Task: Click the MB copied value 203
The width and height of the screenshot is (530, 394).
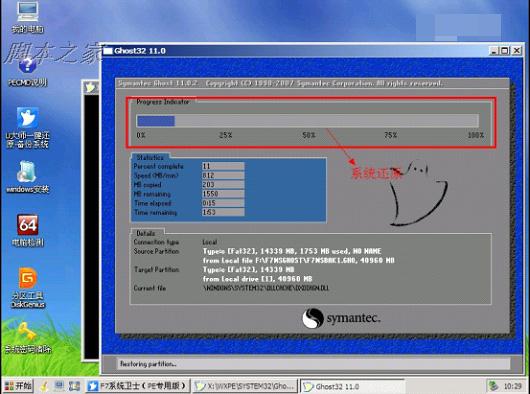Action: coord(223,184)
